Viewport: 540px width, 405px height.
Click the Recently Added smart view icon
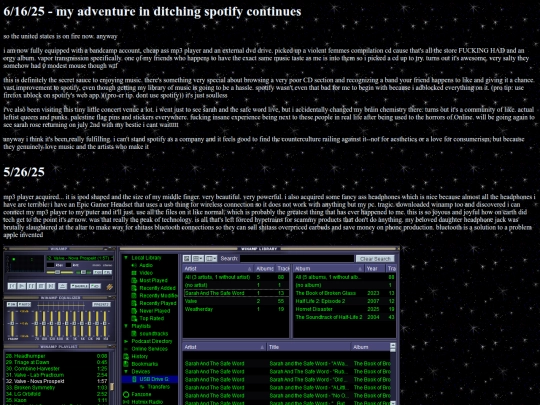point(134,288)
